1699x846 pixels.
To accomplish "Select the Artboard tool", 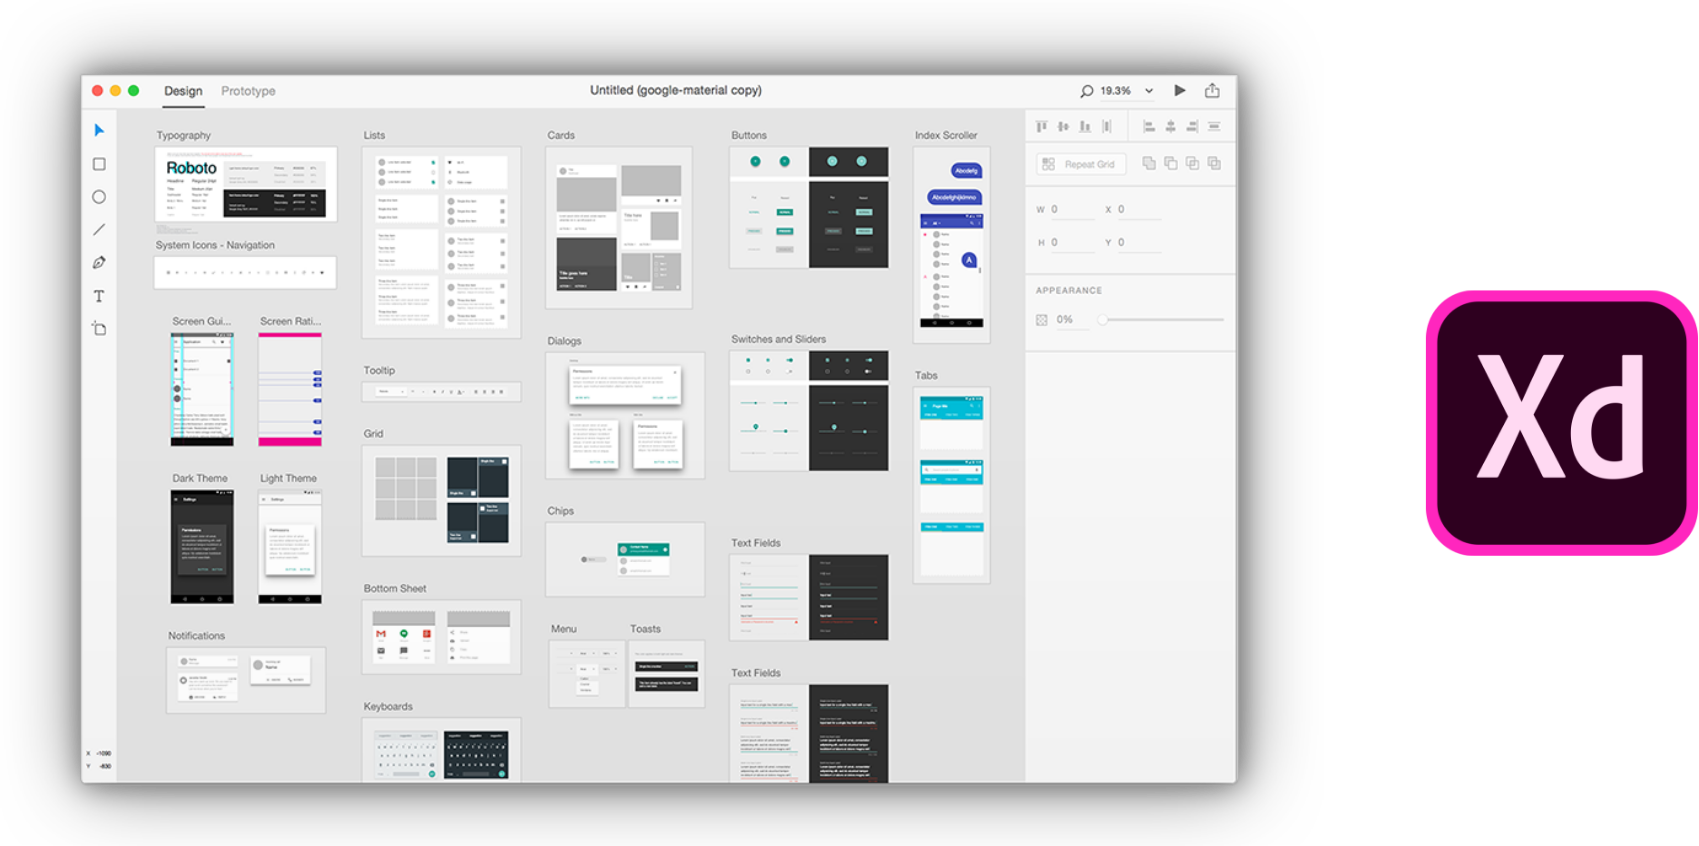I will pos(99,328).
